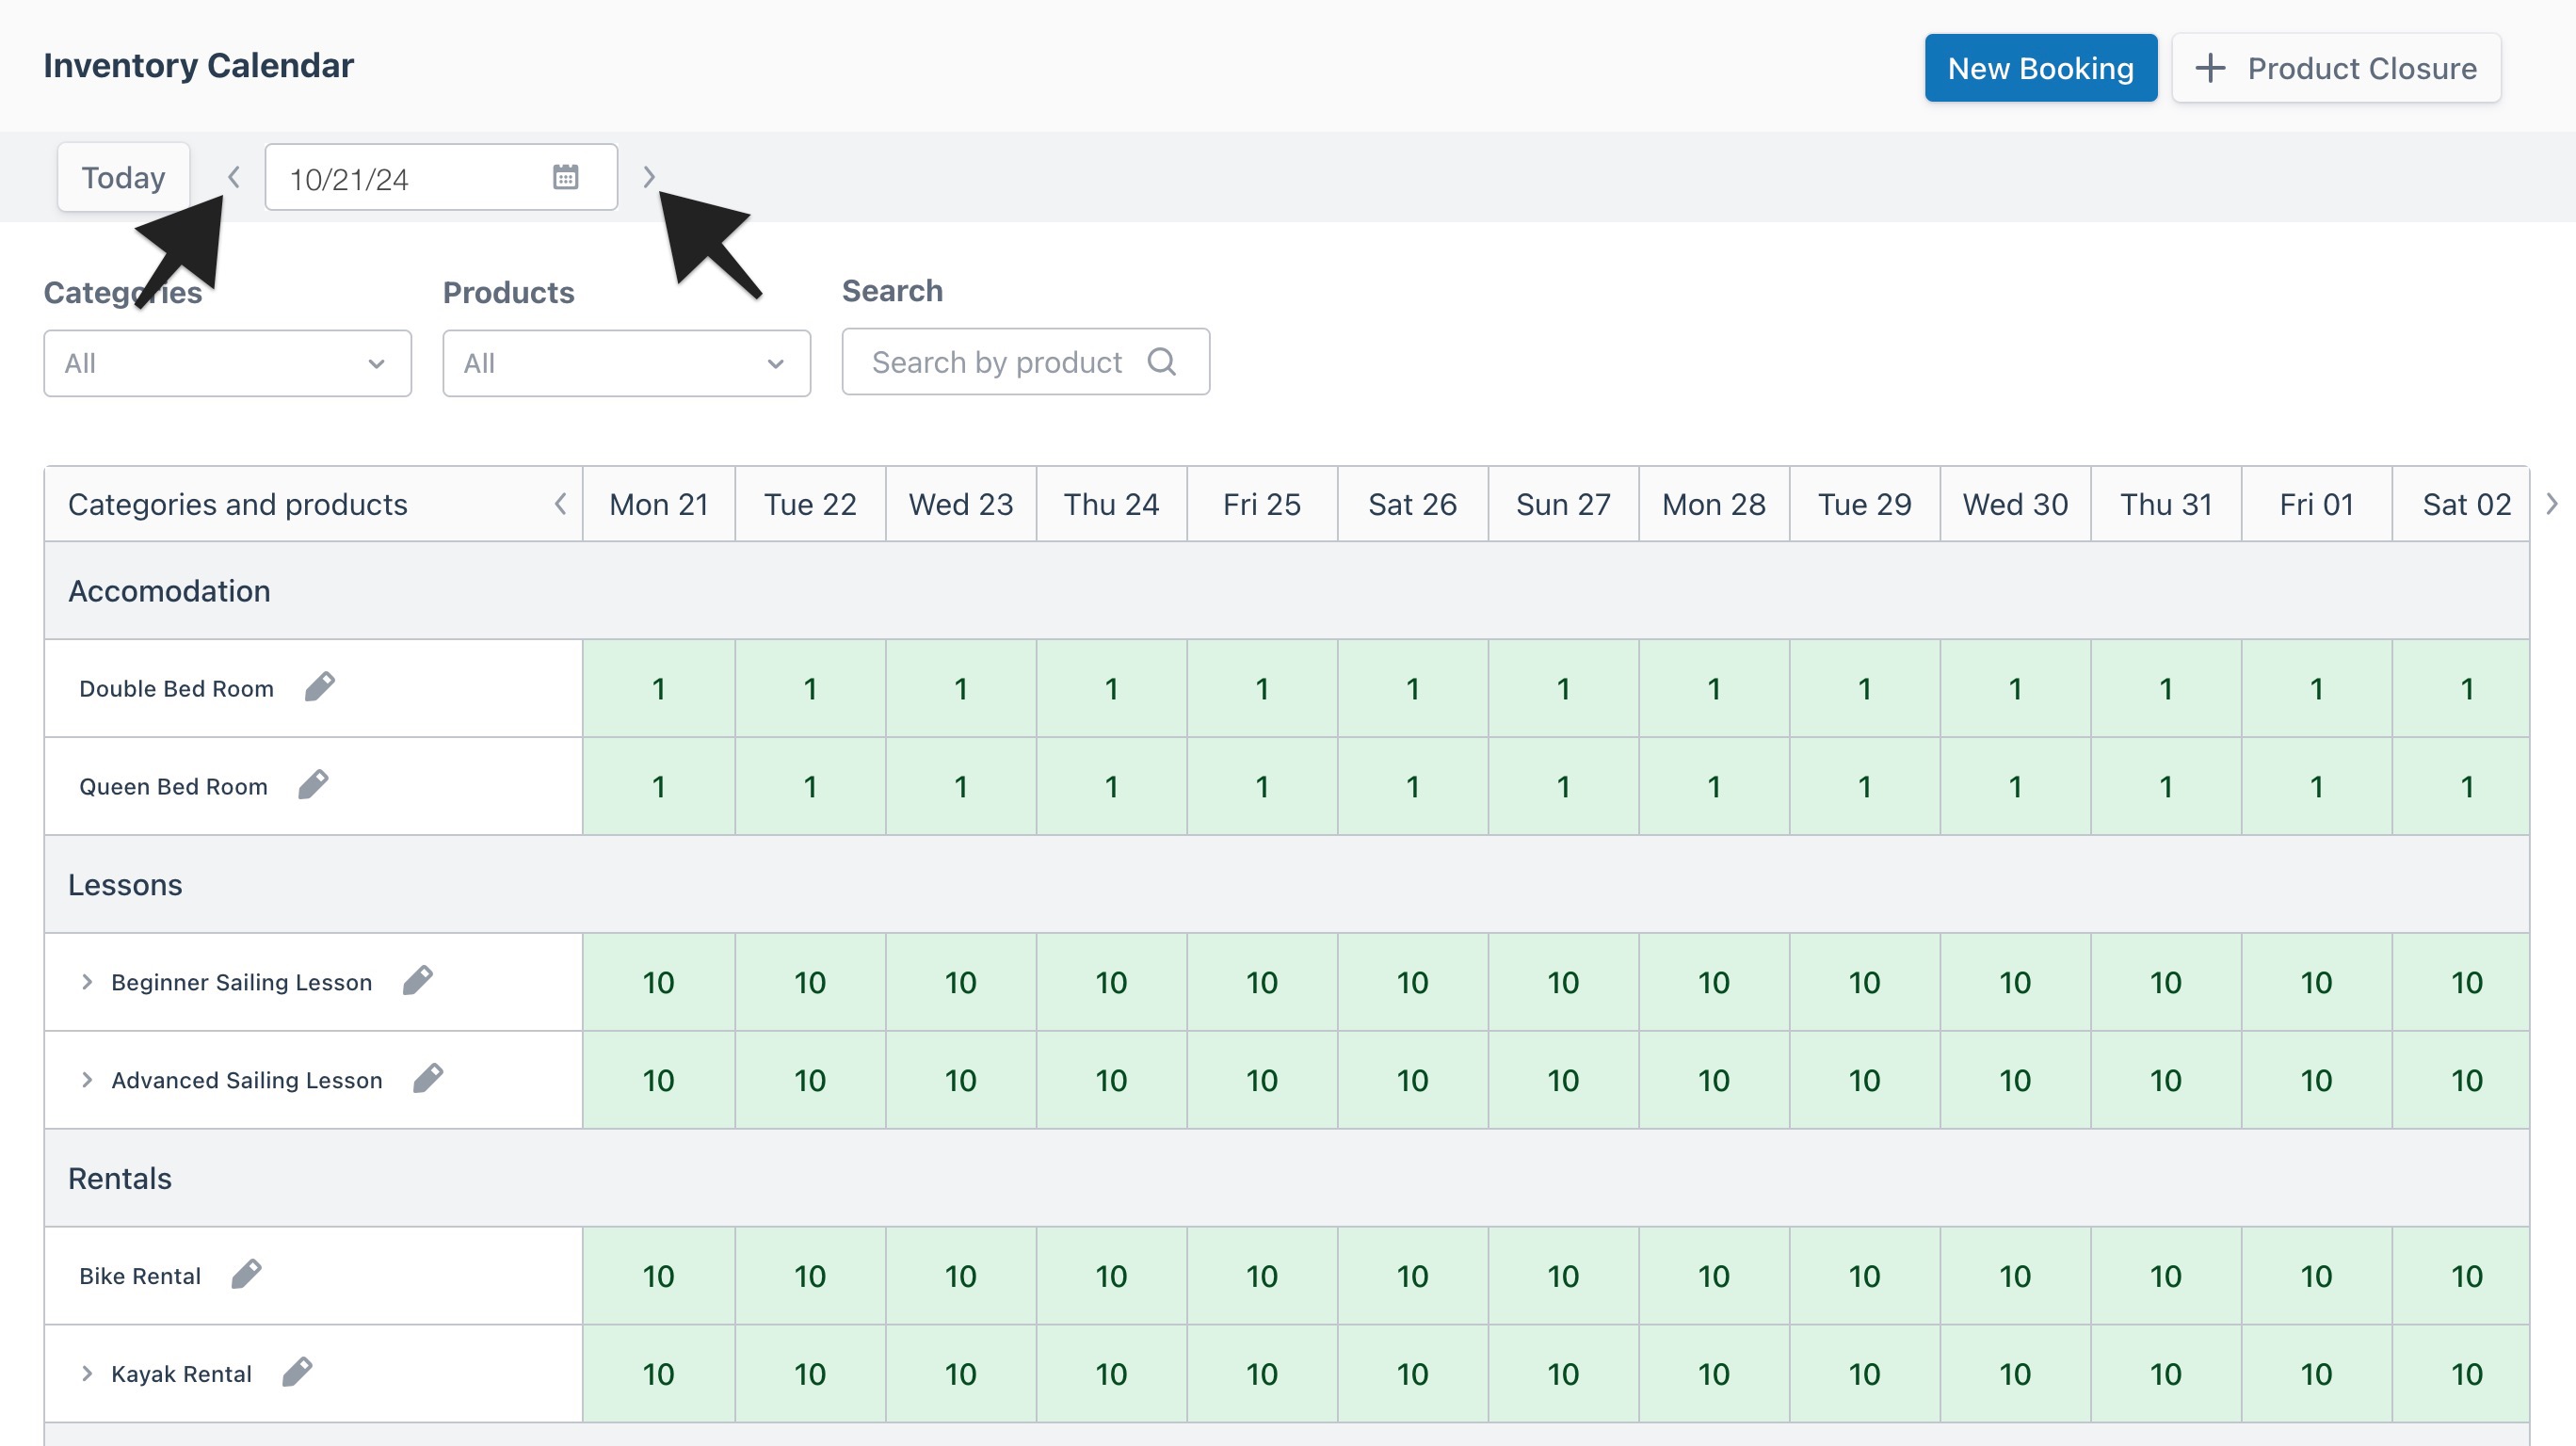Image resolution: width=2576 pixels, height=1446 pixels.
Task: Click Kayak Rental availability on Tue 22
Action: [x=810, y=1375]
